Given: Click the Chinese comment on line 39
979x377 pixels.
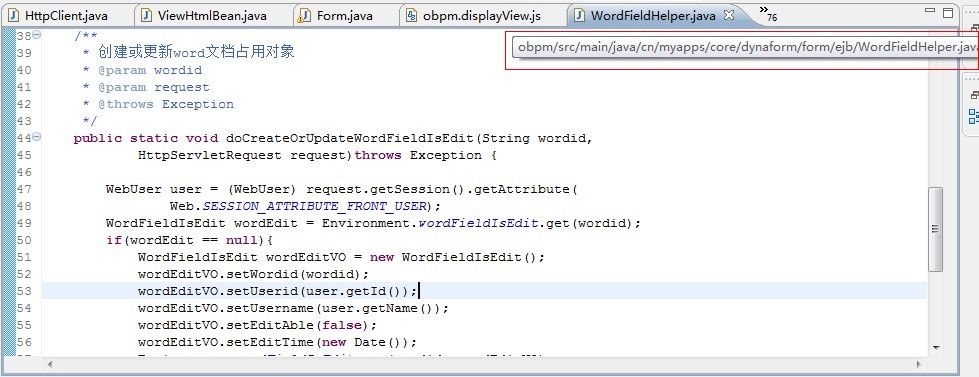Looking at the screenshot, I should [196, 52].
